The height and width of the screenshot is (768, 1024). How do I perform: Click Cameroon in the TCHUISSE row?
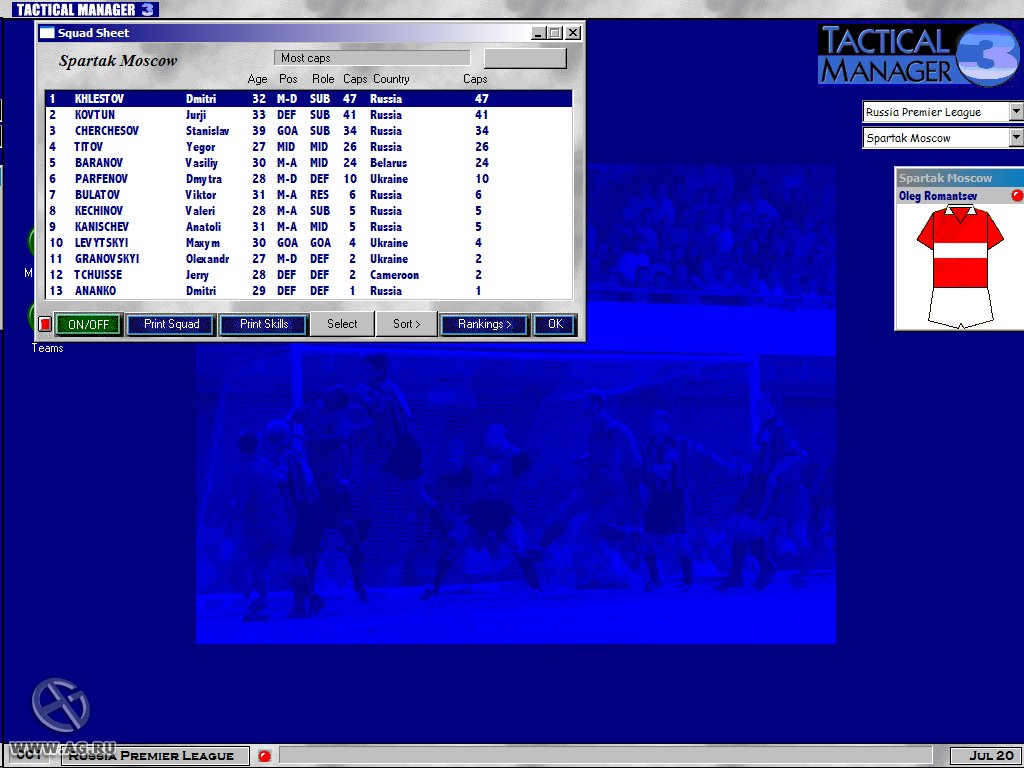[394, 275]
